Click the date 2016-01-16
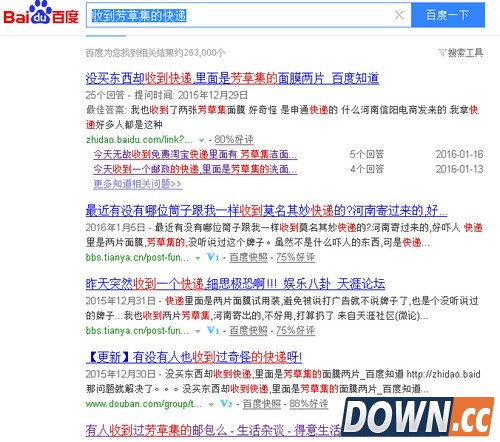500x442 pixels. pyautogui.click(x=459, y=154)
